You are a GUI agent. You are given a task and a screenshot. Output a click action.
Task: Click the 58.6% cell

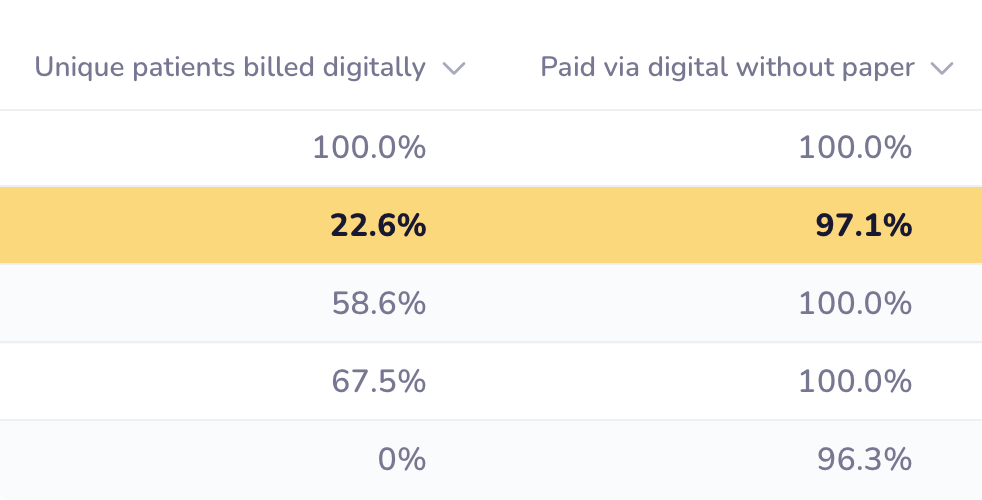pyautogui.click(x=378, y=303)
